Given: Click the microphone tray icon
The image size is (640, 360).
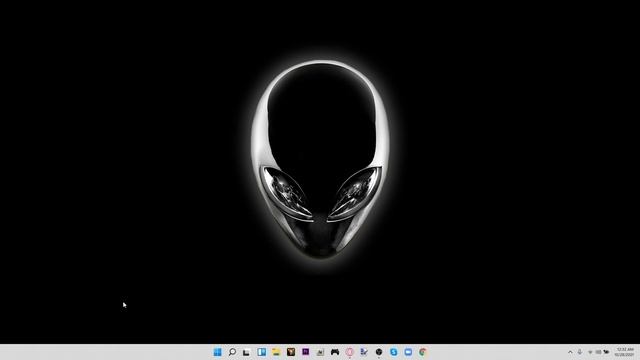Looking at the screenshot, I should point(580,352).
